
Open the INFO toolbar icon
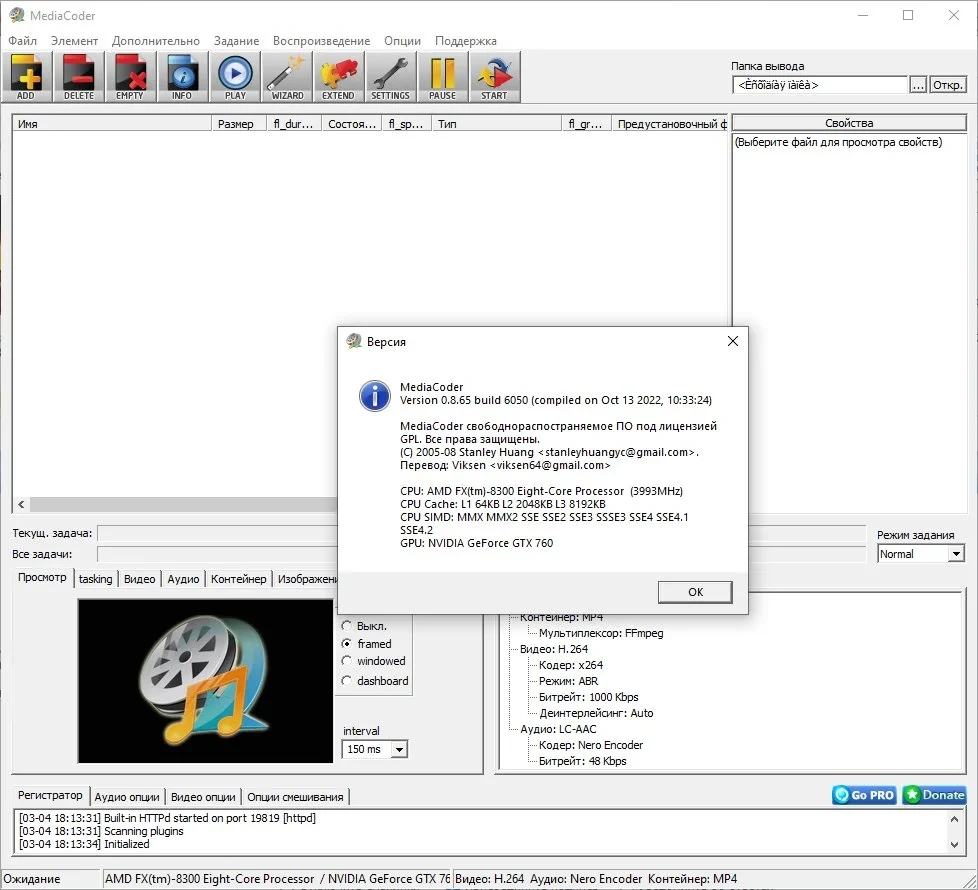click(x=182, y=77)
